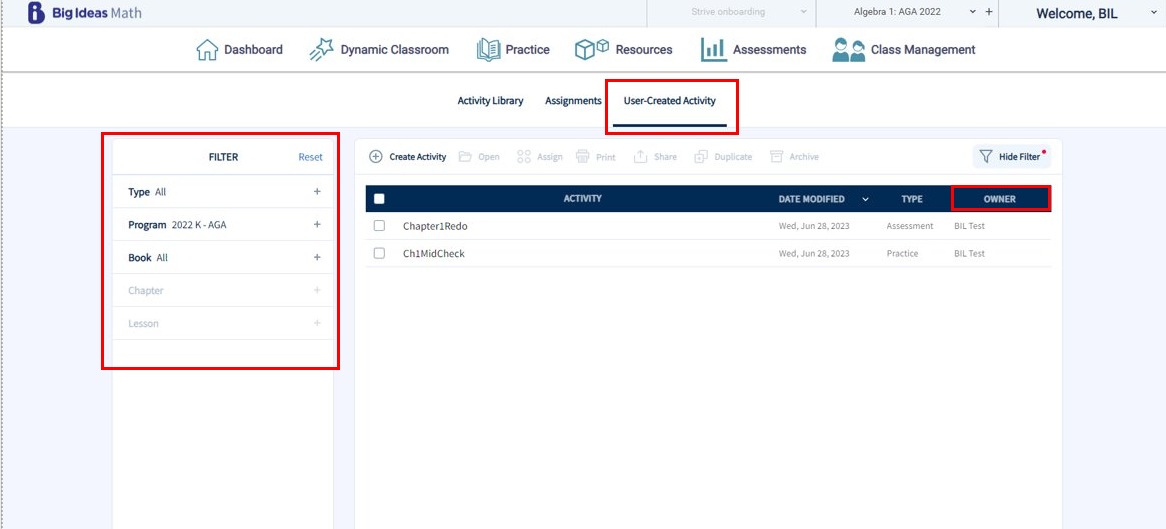
Task: Click the Archive box icon
Action: 776,157
